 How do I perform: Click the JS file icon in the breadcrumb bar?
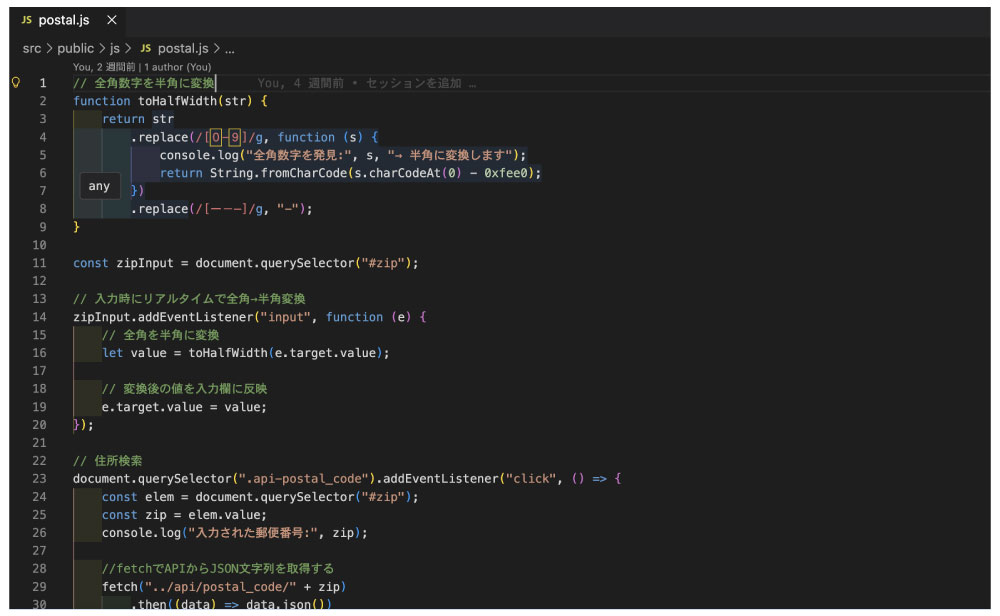click(x=144, y=47)
